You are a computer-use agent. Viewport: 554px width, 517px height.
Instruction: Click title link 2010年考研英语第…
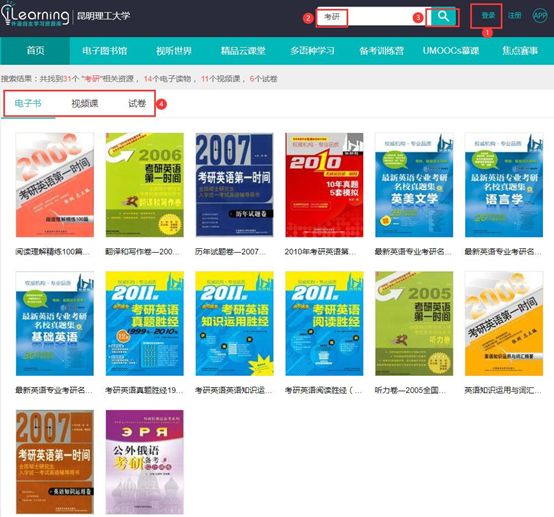[320, 252]
